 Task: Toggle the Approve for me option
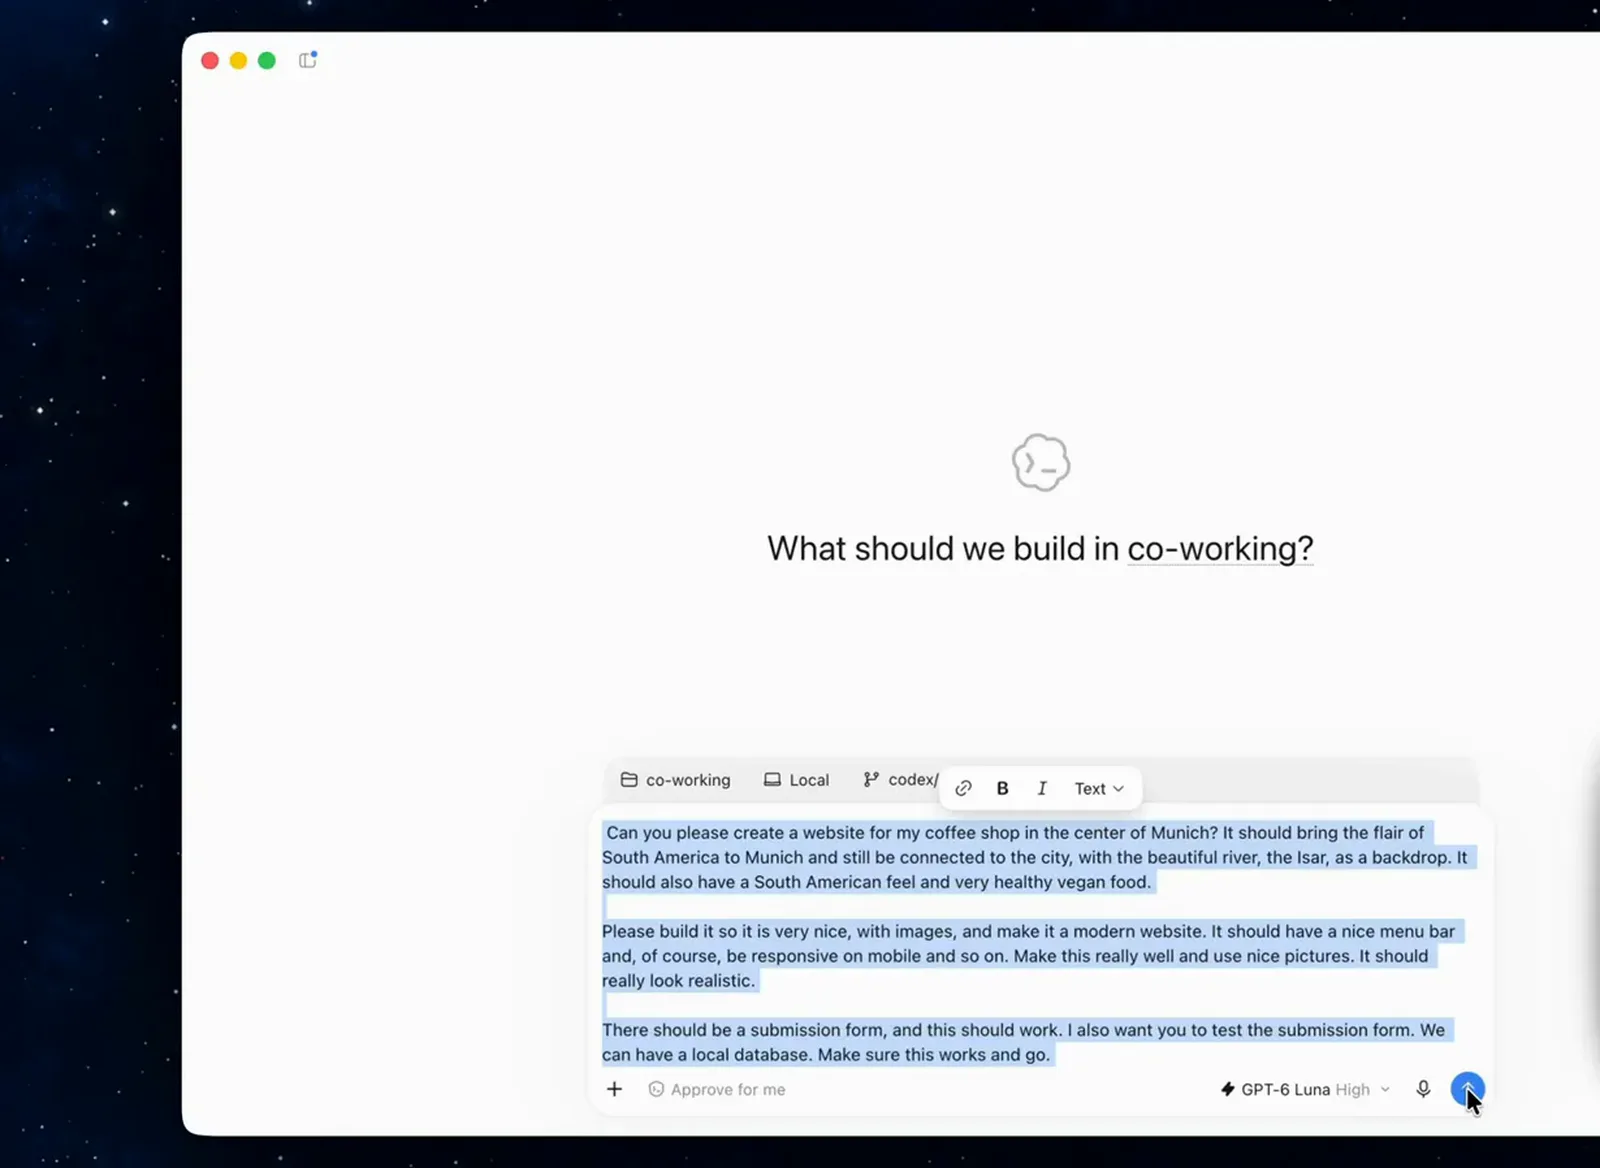coord(717,1089)
